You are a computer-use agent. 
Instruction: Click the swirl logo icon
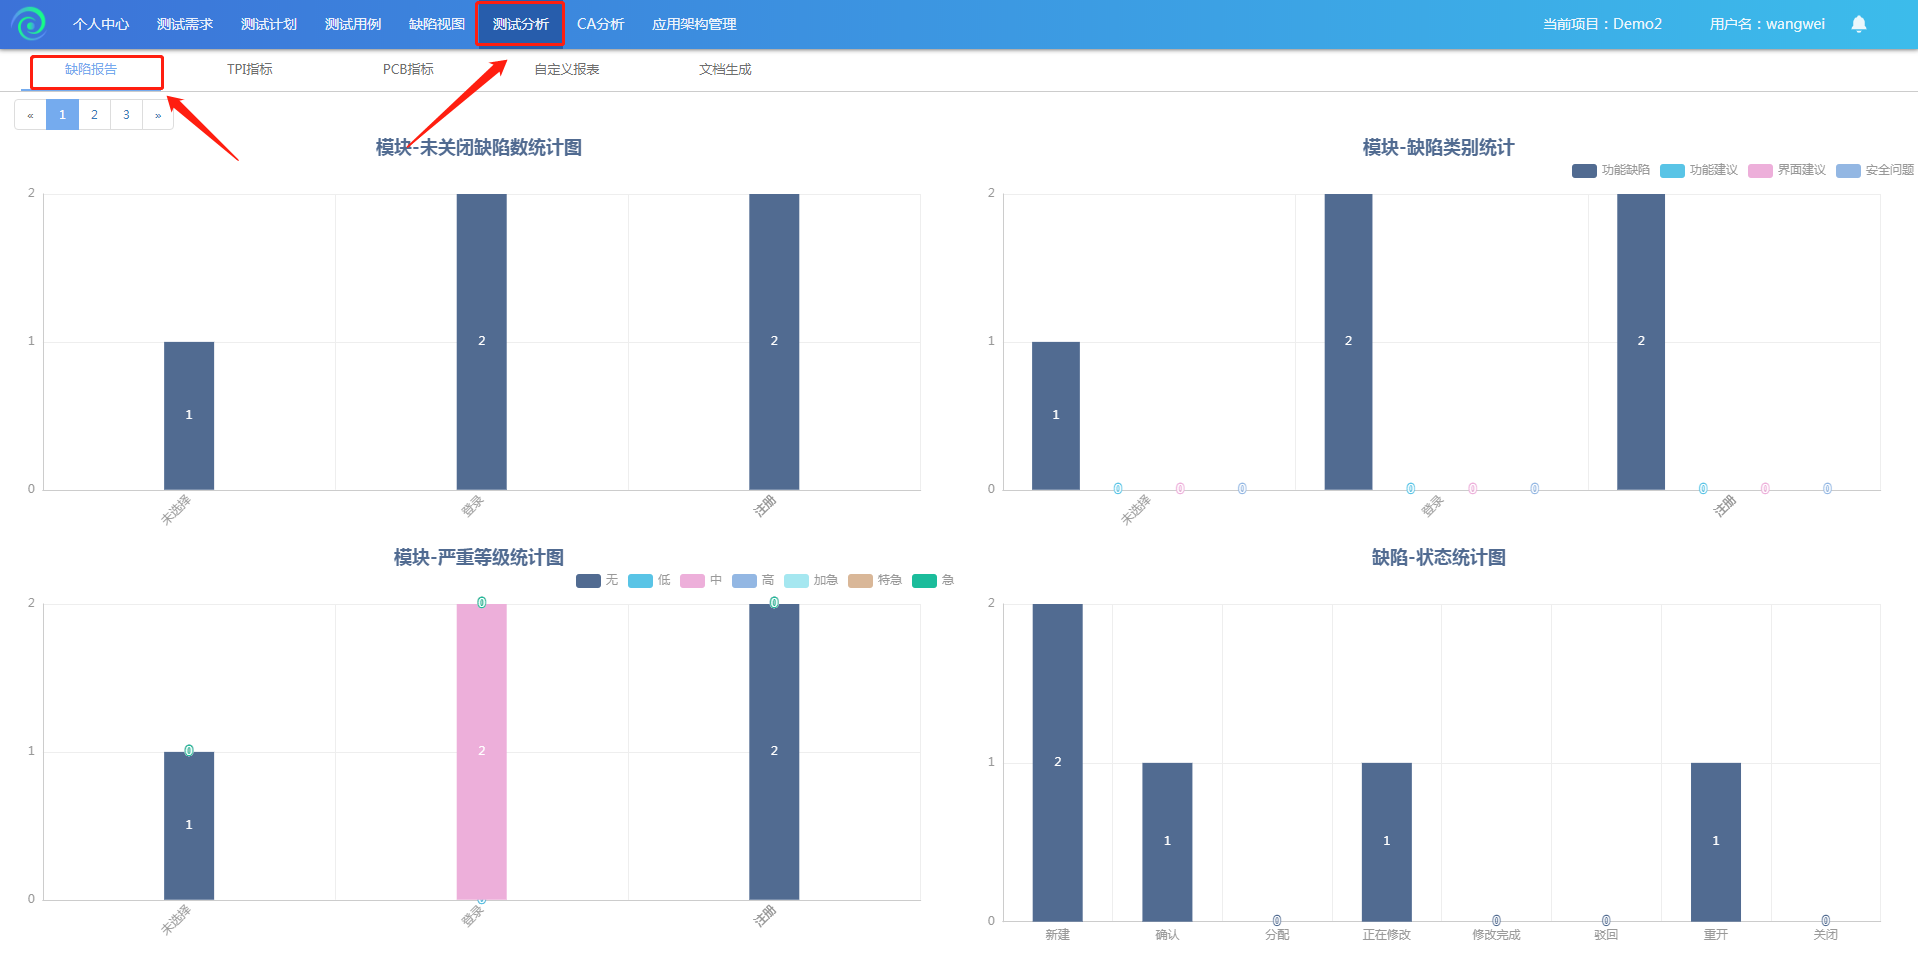coord(30,23)
